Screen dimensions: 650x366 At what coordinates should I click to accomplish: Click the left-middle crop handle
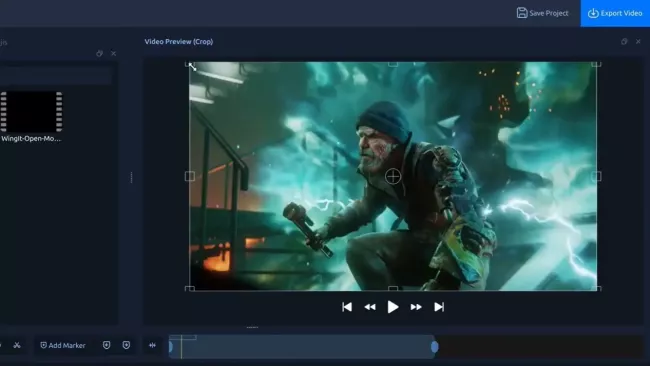coord(190,176)
